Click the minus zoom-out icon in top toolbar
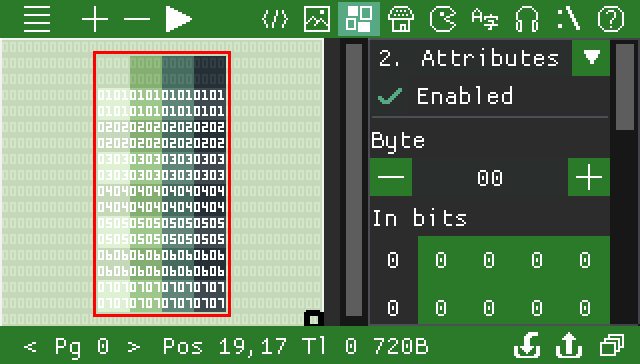Image resolution: width=640 pixels, height=364 pixels. tap(137, 19)
